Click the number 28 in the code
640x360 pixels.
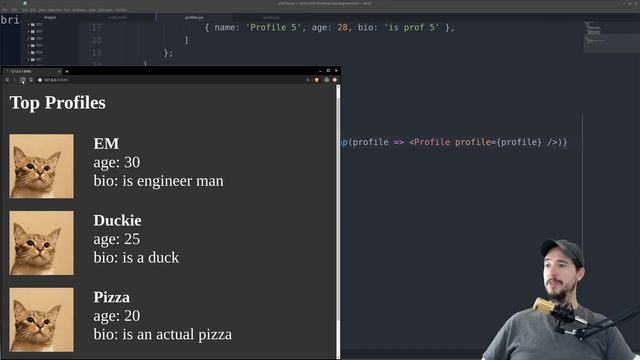tap(342, 27)
